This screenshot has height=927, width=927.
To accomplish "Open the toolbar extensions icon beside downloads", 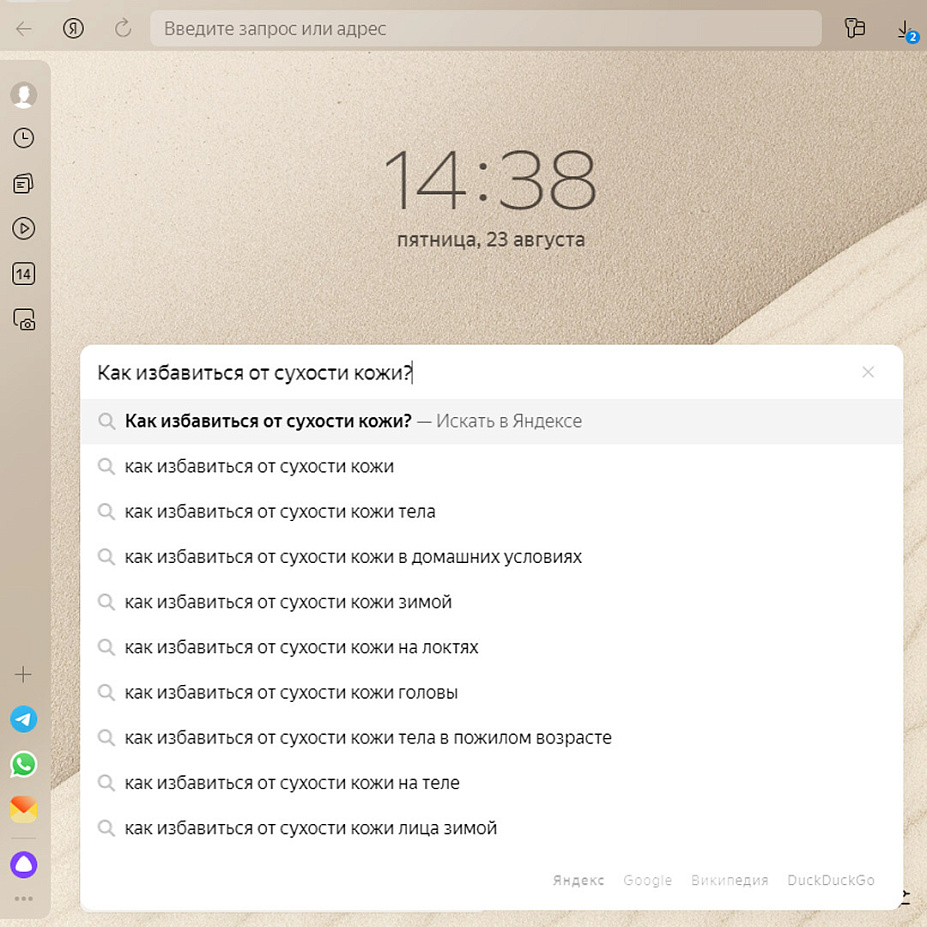I will click(x=854, y=28).
